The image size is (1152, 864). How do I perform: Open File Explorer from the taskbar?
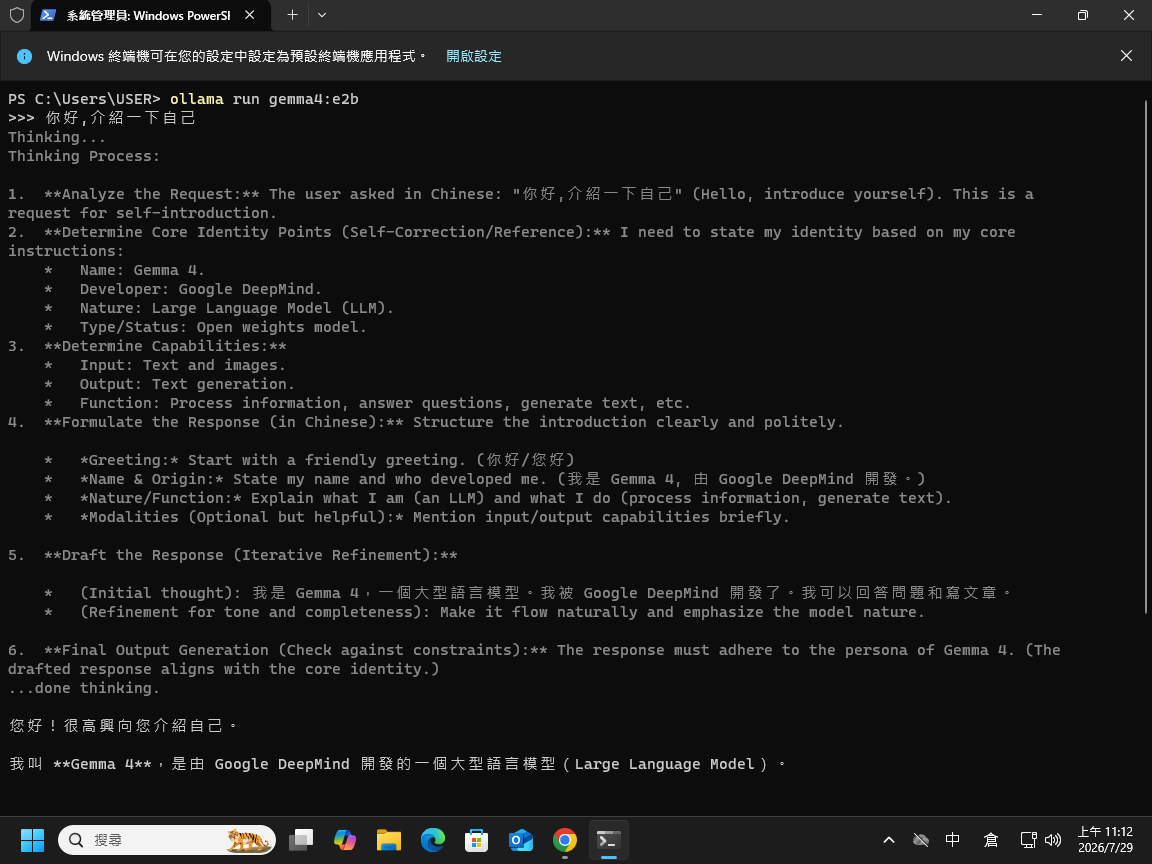(x=389, y=840)
